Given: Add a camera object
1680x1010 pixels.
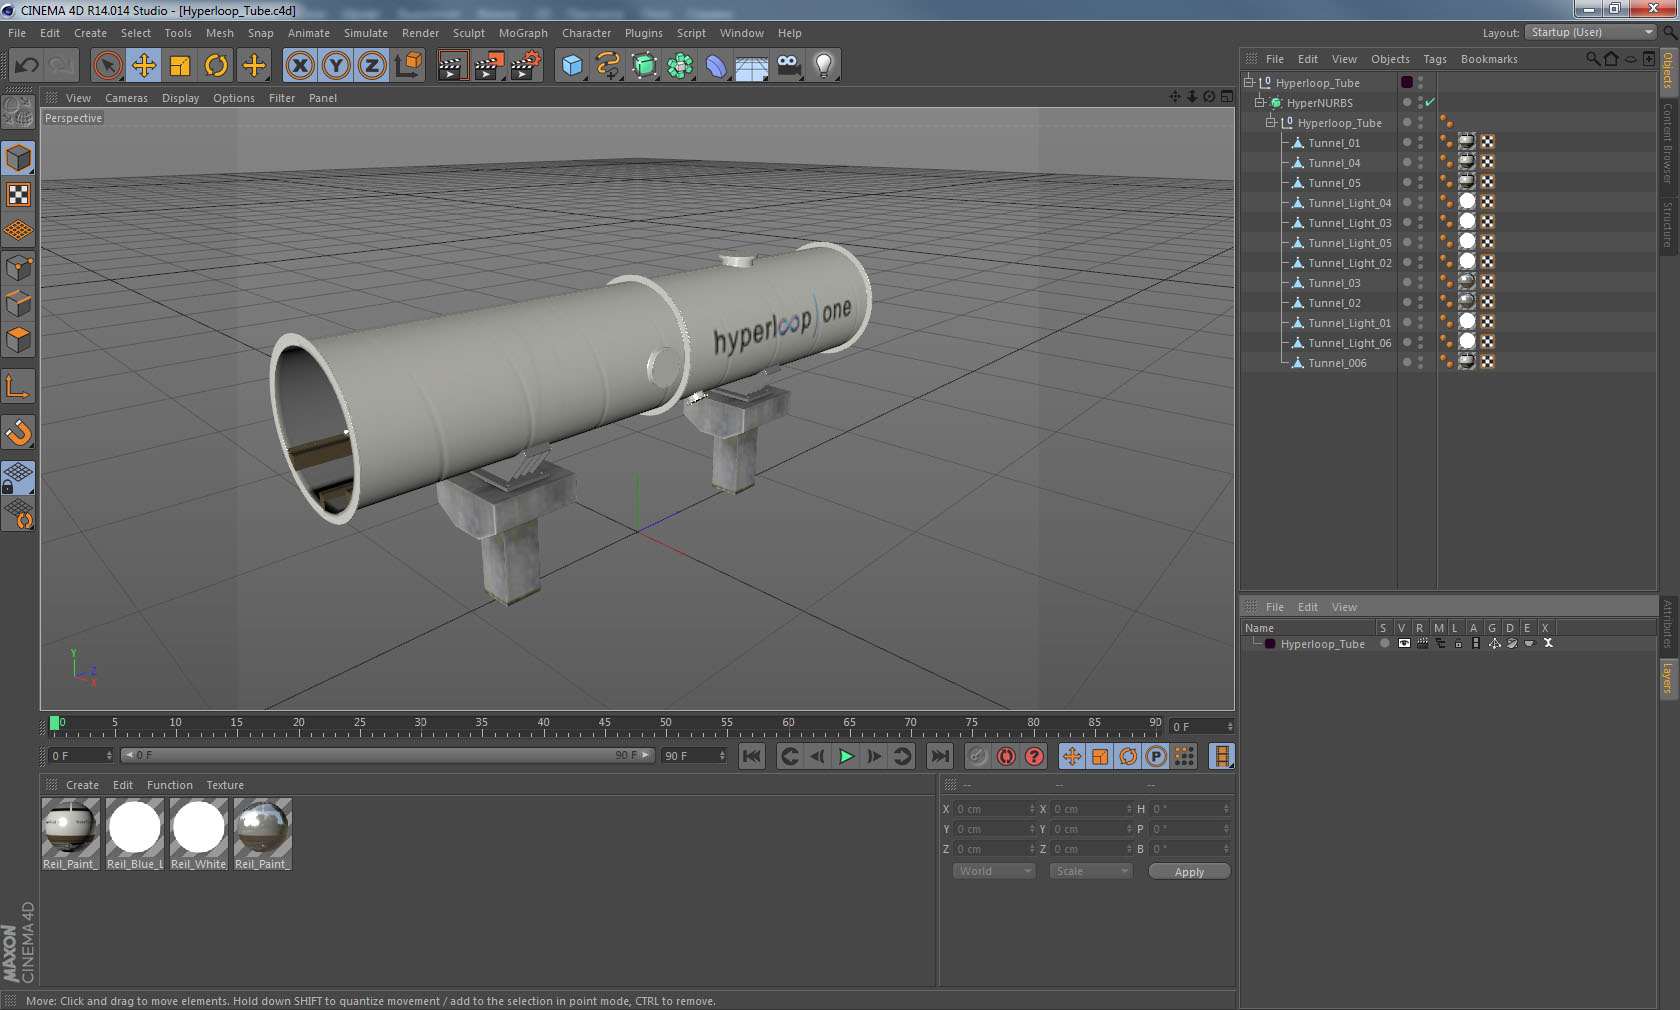Looking at the screenshot, I should tap(788, 66).
